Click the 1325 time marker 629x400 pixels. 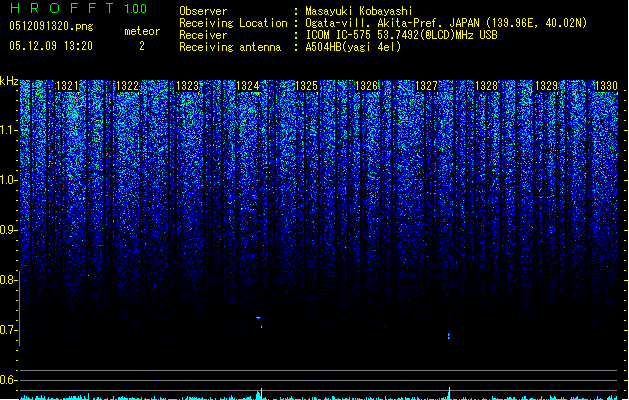point(306,86)
